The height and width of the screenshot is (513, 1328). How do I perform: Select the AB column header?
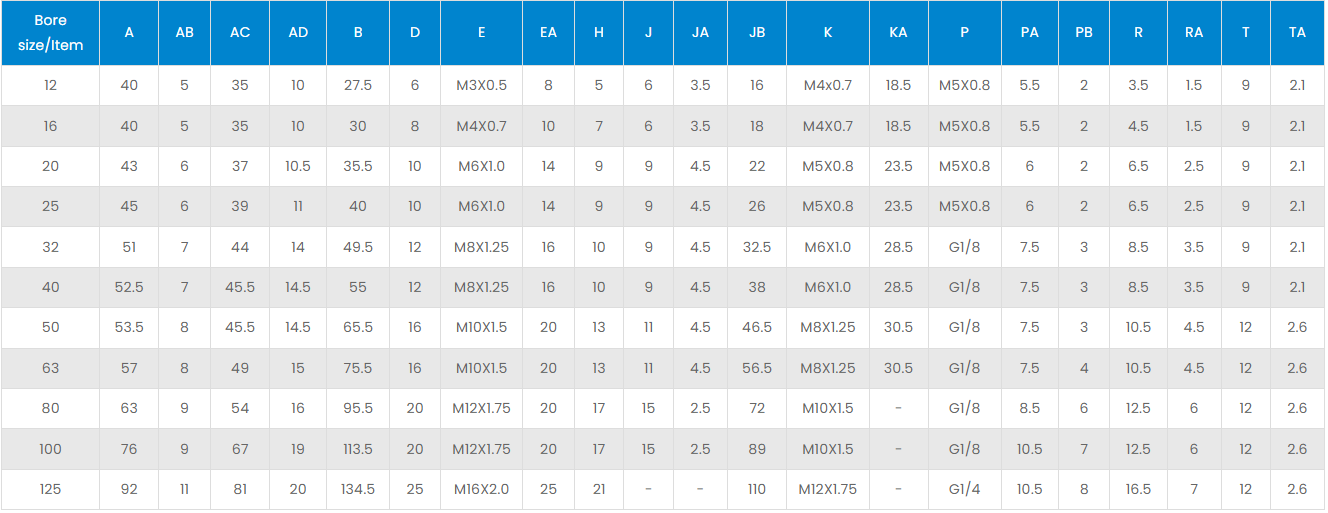[x=185, y=33]
